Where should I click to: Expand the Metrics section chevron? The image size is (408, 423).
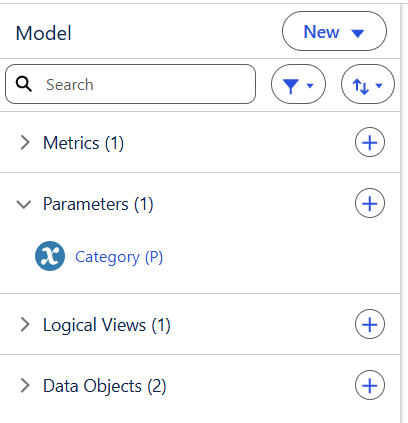[x=25, y=142]
